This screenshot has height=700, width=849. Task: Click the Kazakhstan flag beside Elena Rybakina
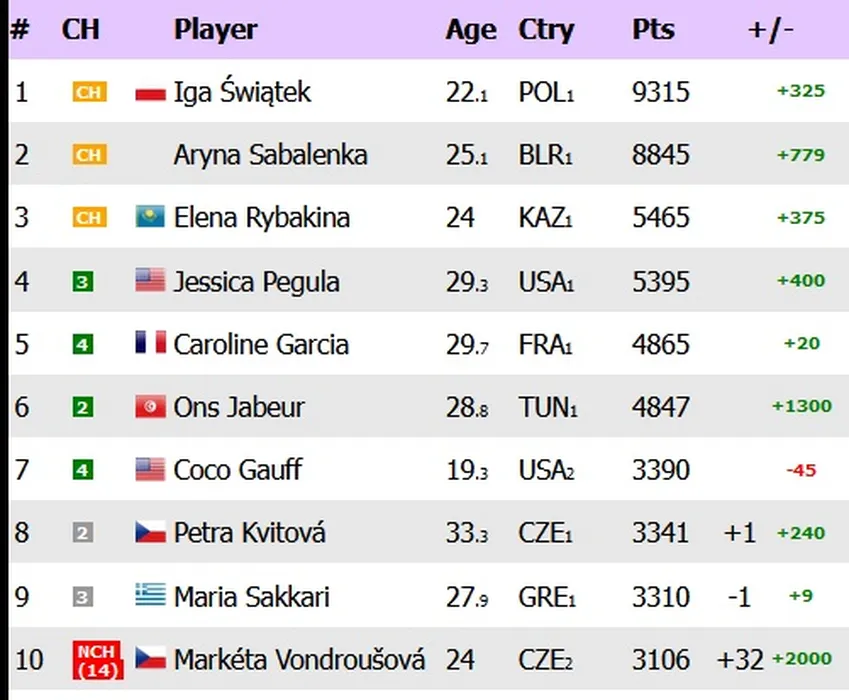(150, 217)
